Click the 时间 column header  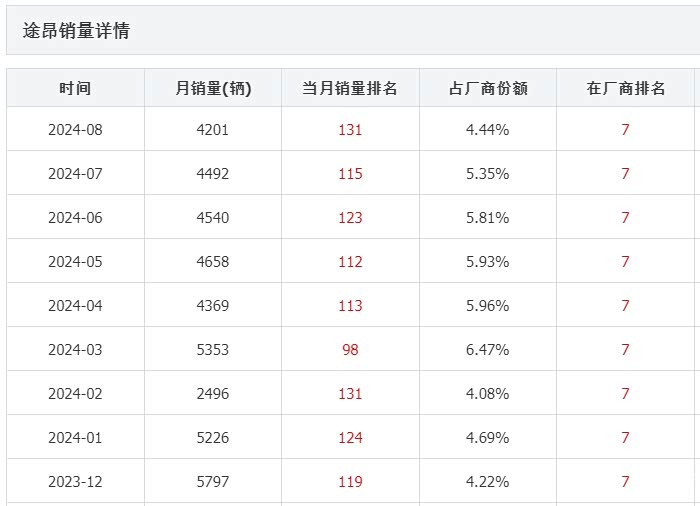[x=75, y=88]
